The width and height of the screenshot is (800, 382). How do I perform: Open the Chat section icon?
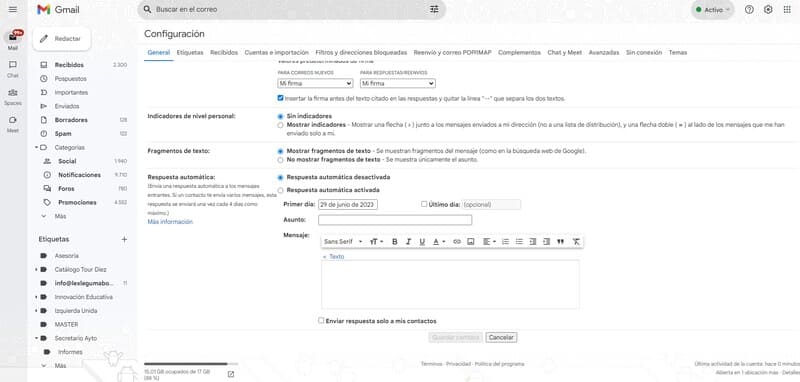[13, 65]
